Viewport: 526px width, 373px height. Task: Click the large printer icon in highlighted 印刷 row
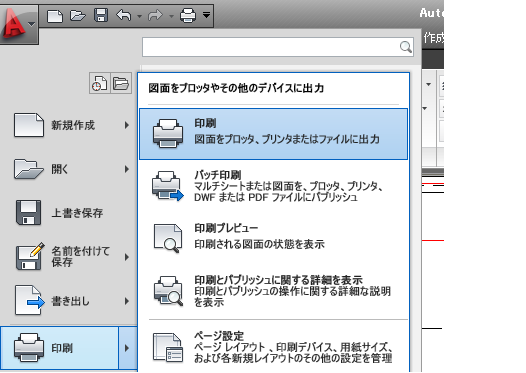[x=168, y=134]
